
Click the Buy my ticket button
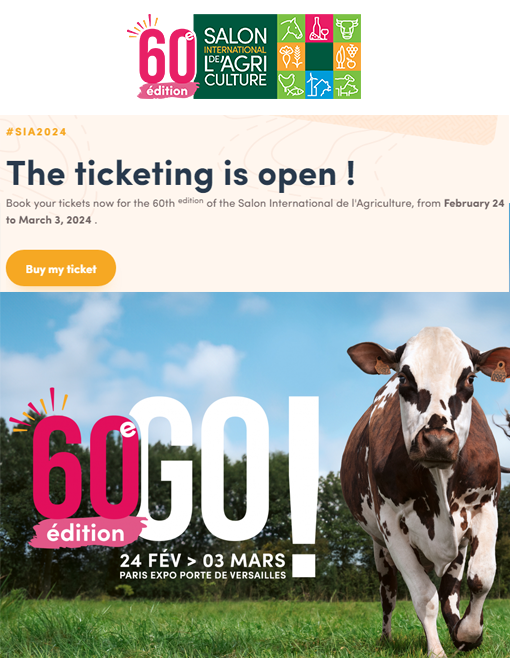click(x=61, y=269)
